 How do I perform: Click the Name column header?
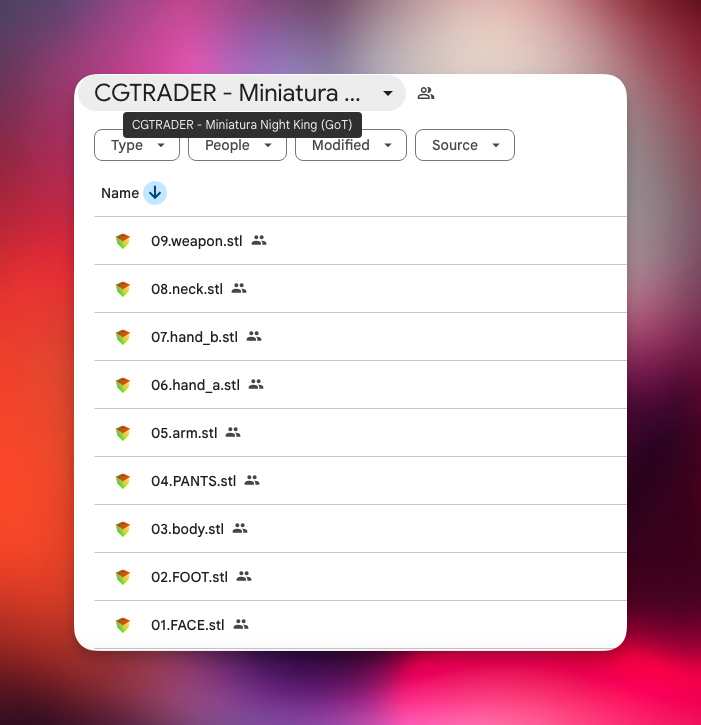click(x=120, y=193)
